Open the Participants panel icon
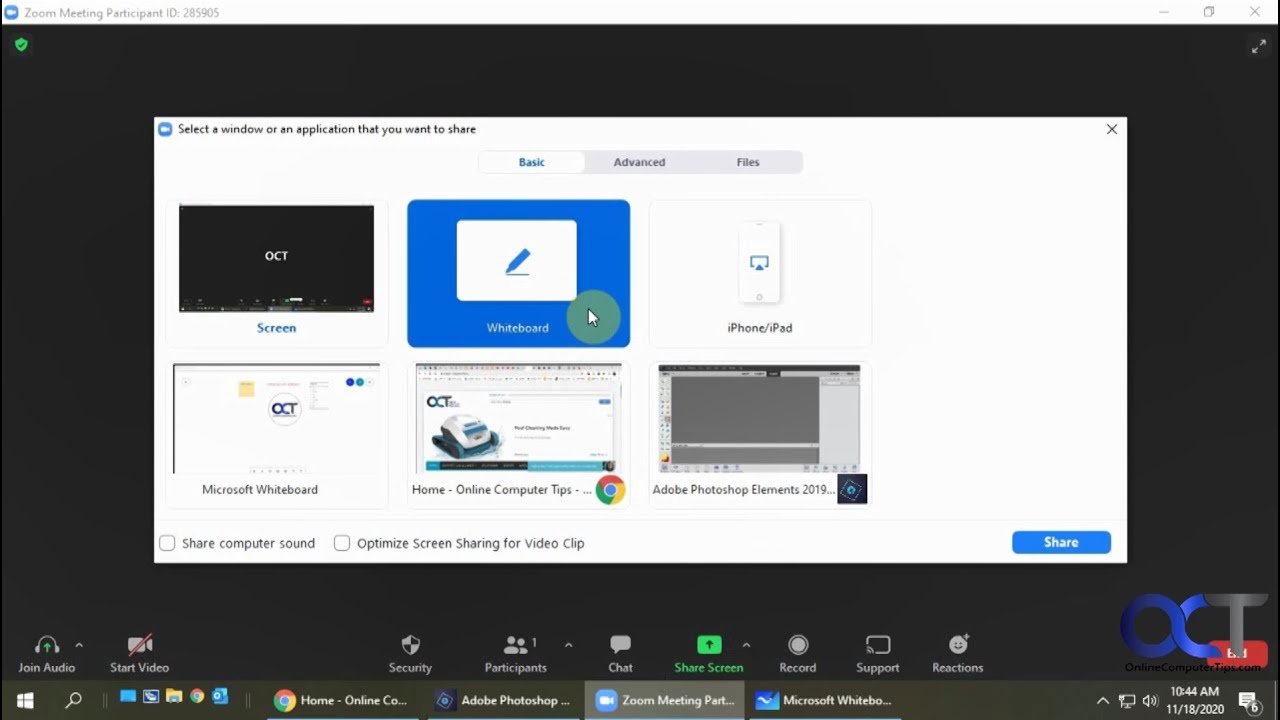Viewport: 1280px width, 720px height. pos(516,645)
